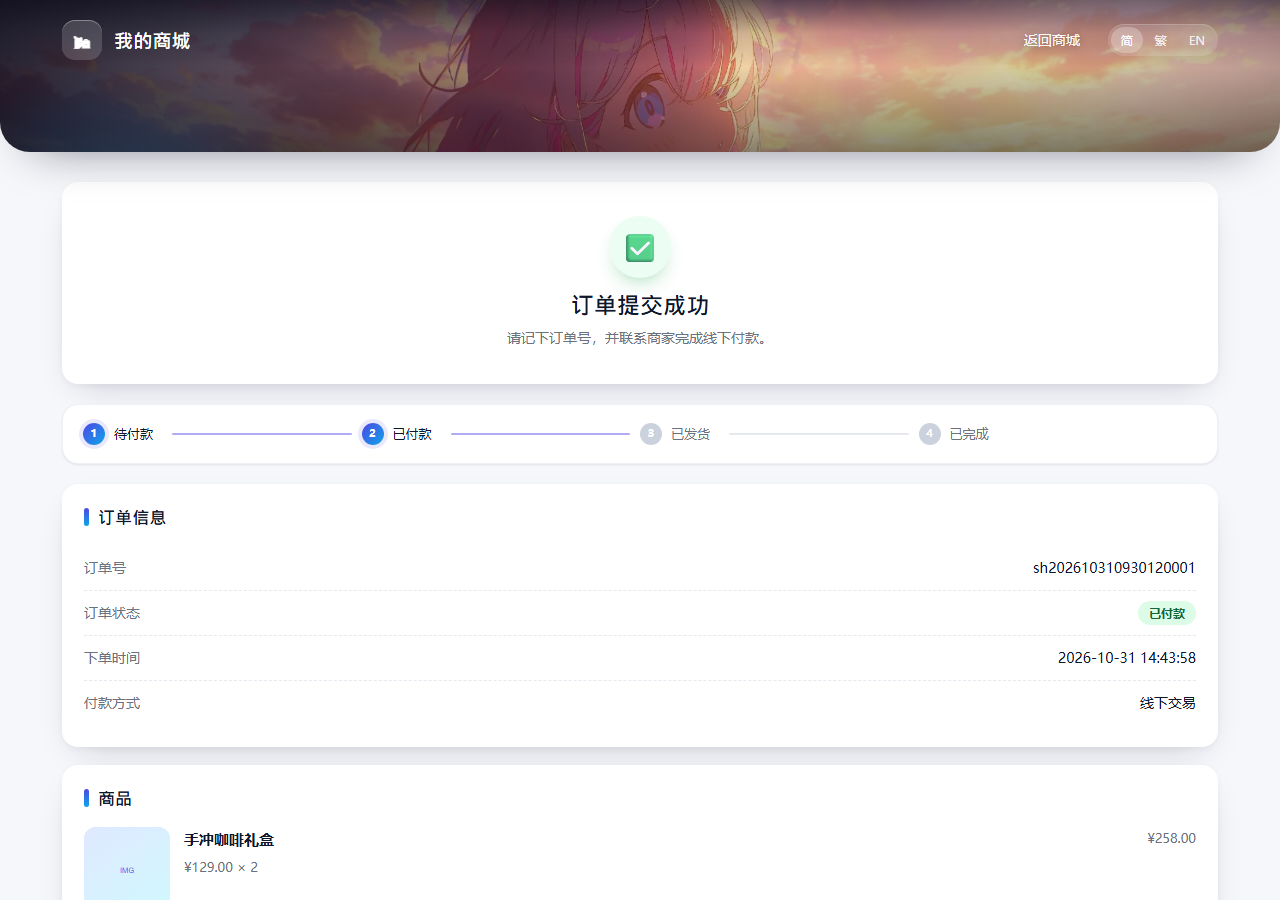Open the 我的商城 store title
The image size is (1280, 900).
pyautogui.click(x=152, y=41)
